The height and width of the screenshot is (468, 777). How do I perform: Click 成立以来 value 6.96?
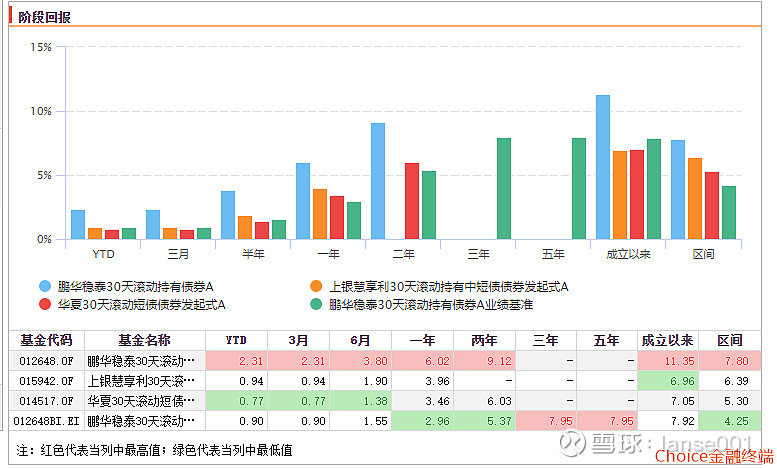pos(682,381)
